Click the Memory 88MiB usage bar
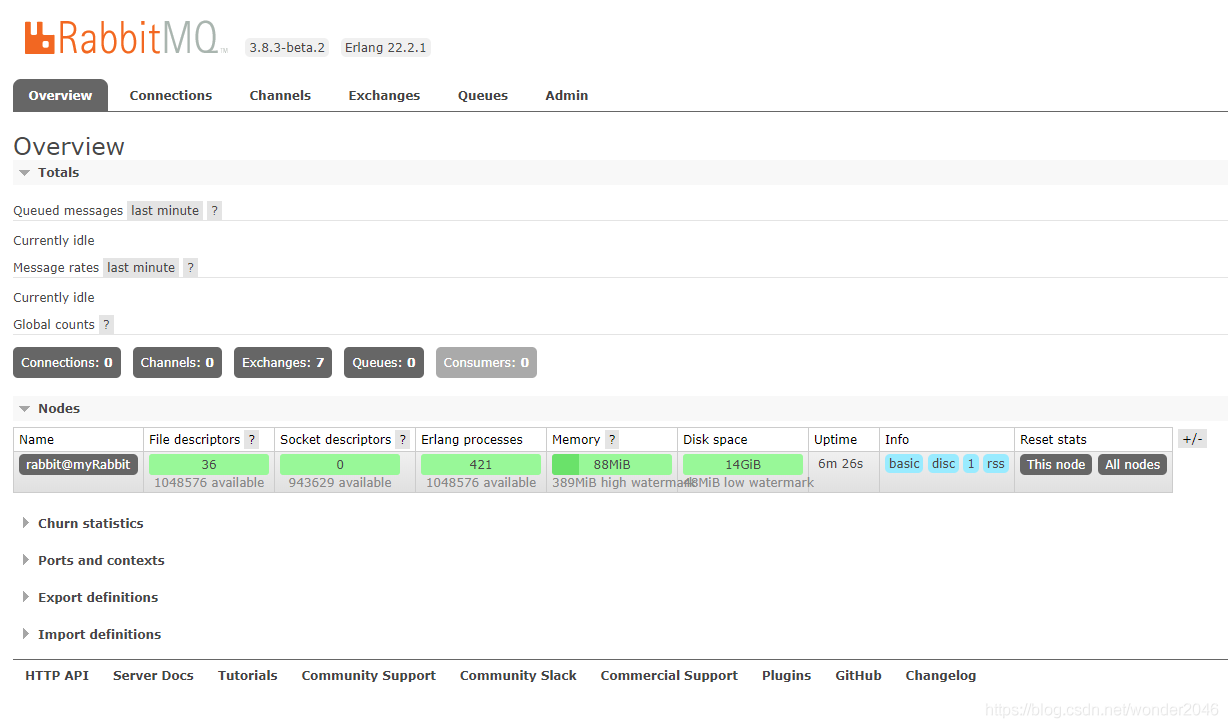This screenshot has height=728, width=1228. (x=612, y=465)
